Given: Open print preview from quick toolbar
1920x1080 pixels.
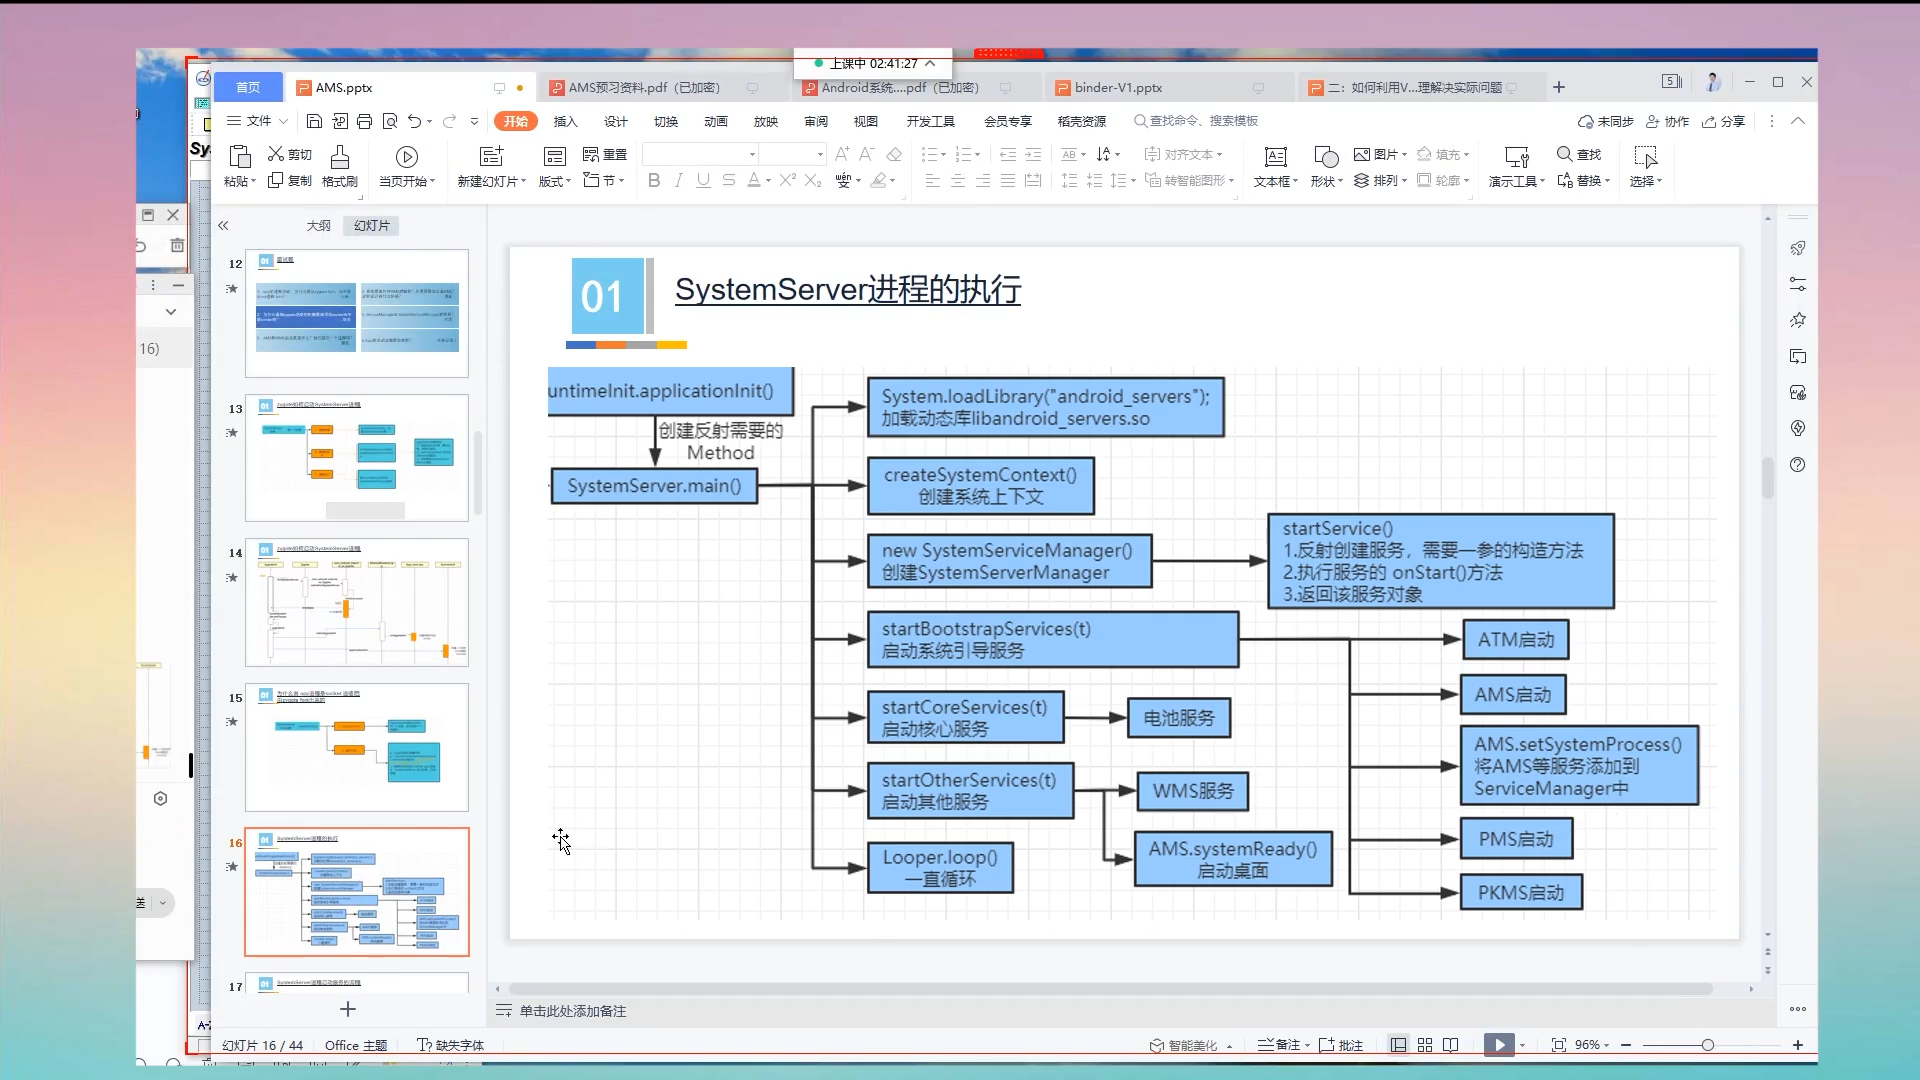Looking at the screenshot, I should (390, 121).
